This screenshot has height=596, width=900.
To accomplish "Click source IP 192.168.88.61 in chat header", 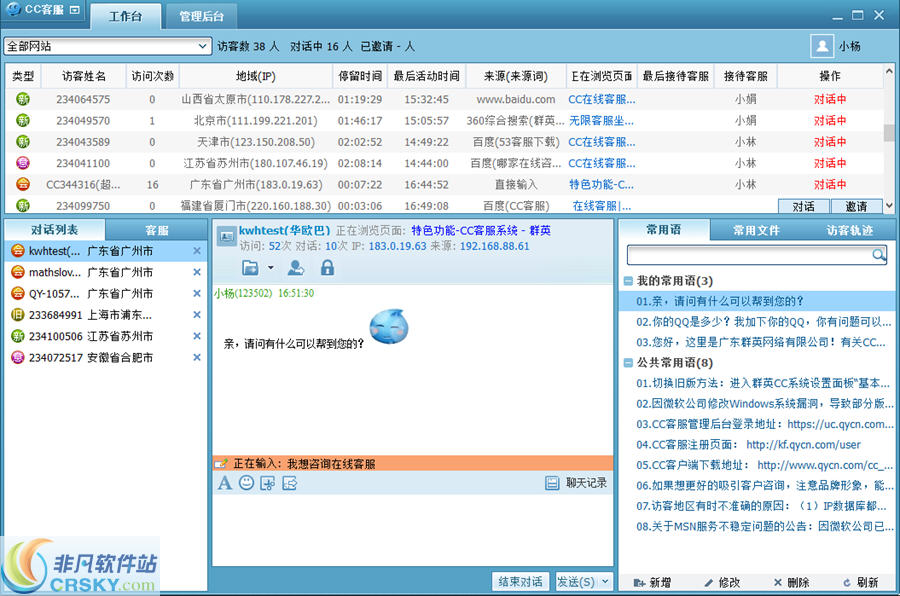I will click(494, 246).
